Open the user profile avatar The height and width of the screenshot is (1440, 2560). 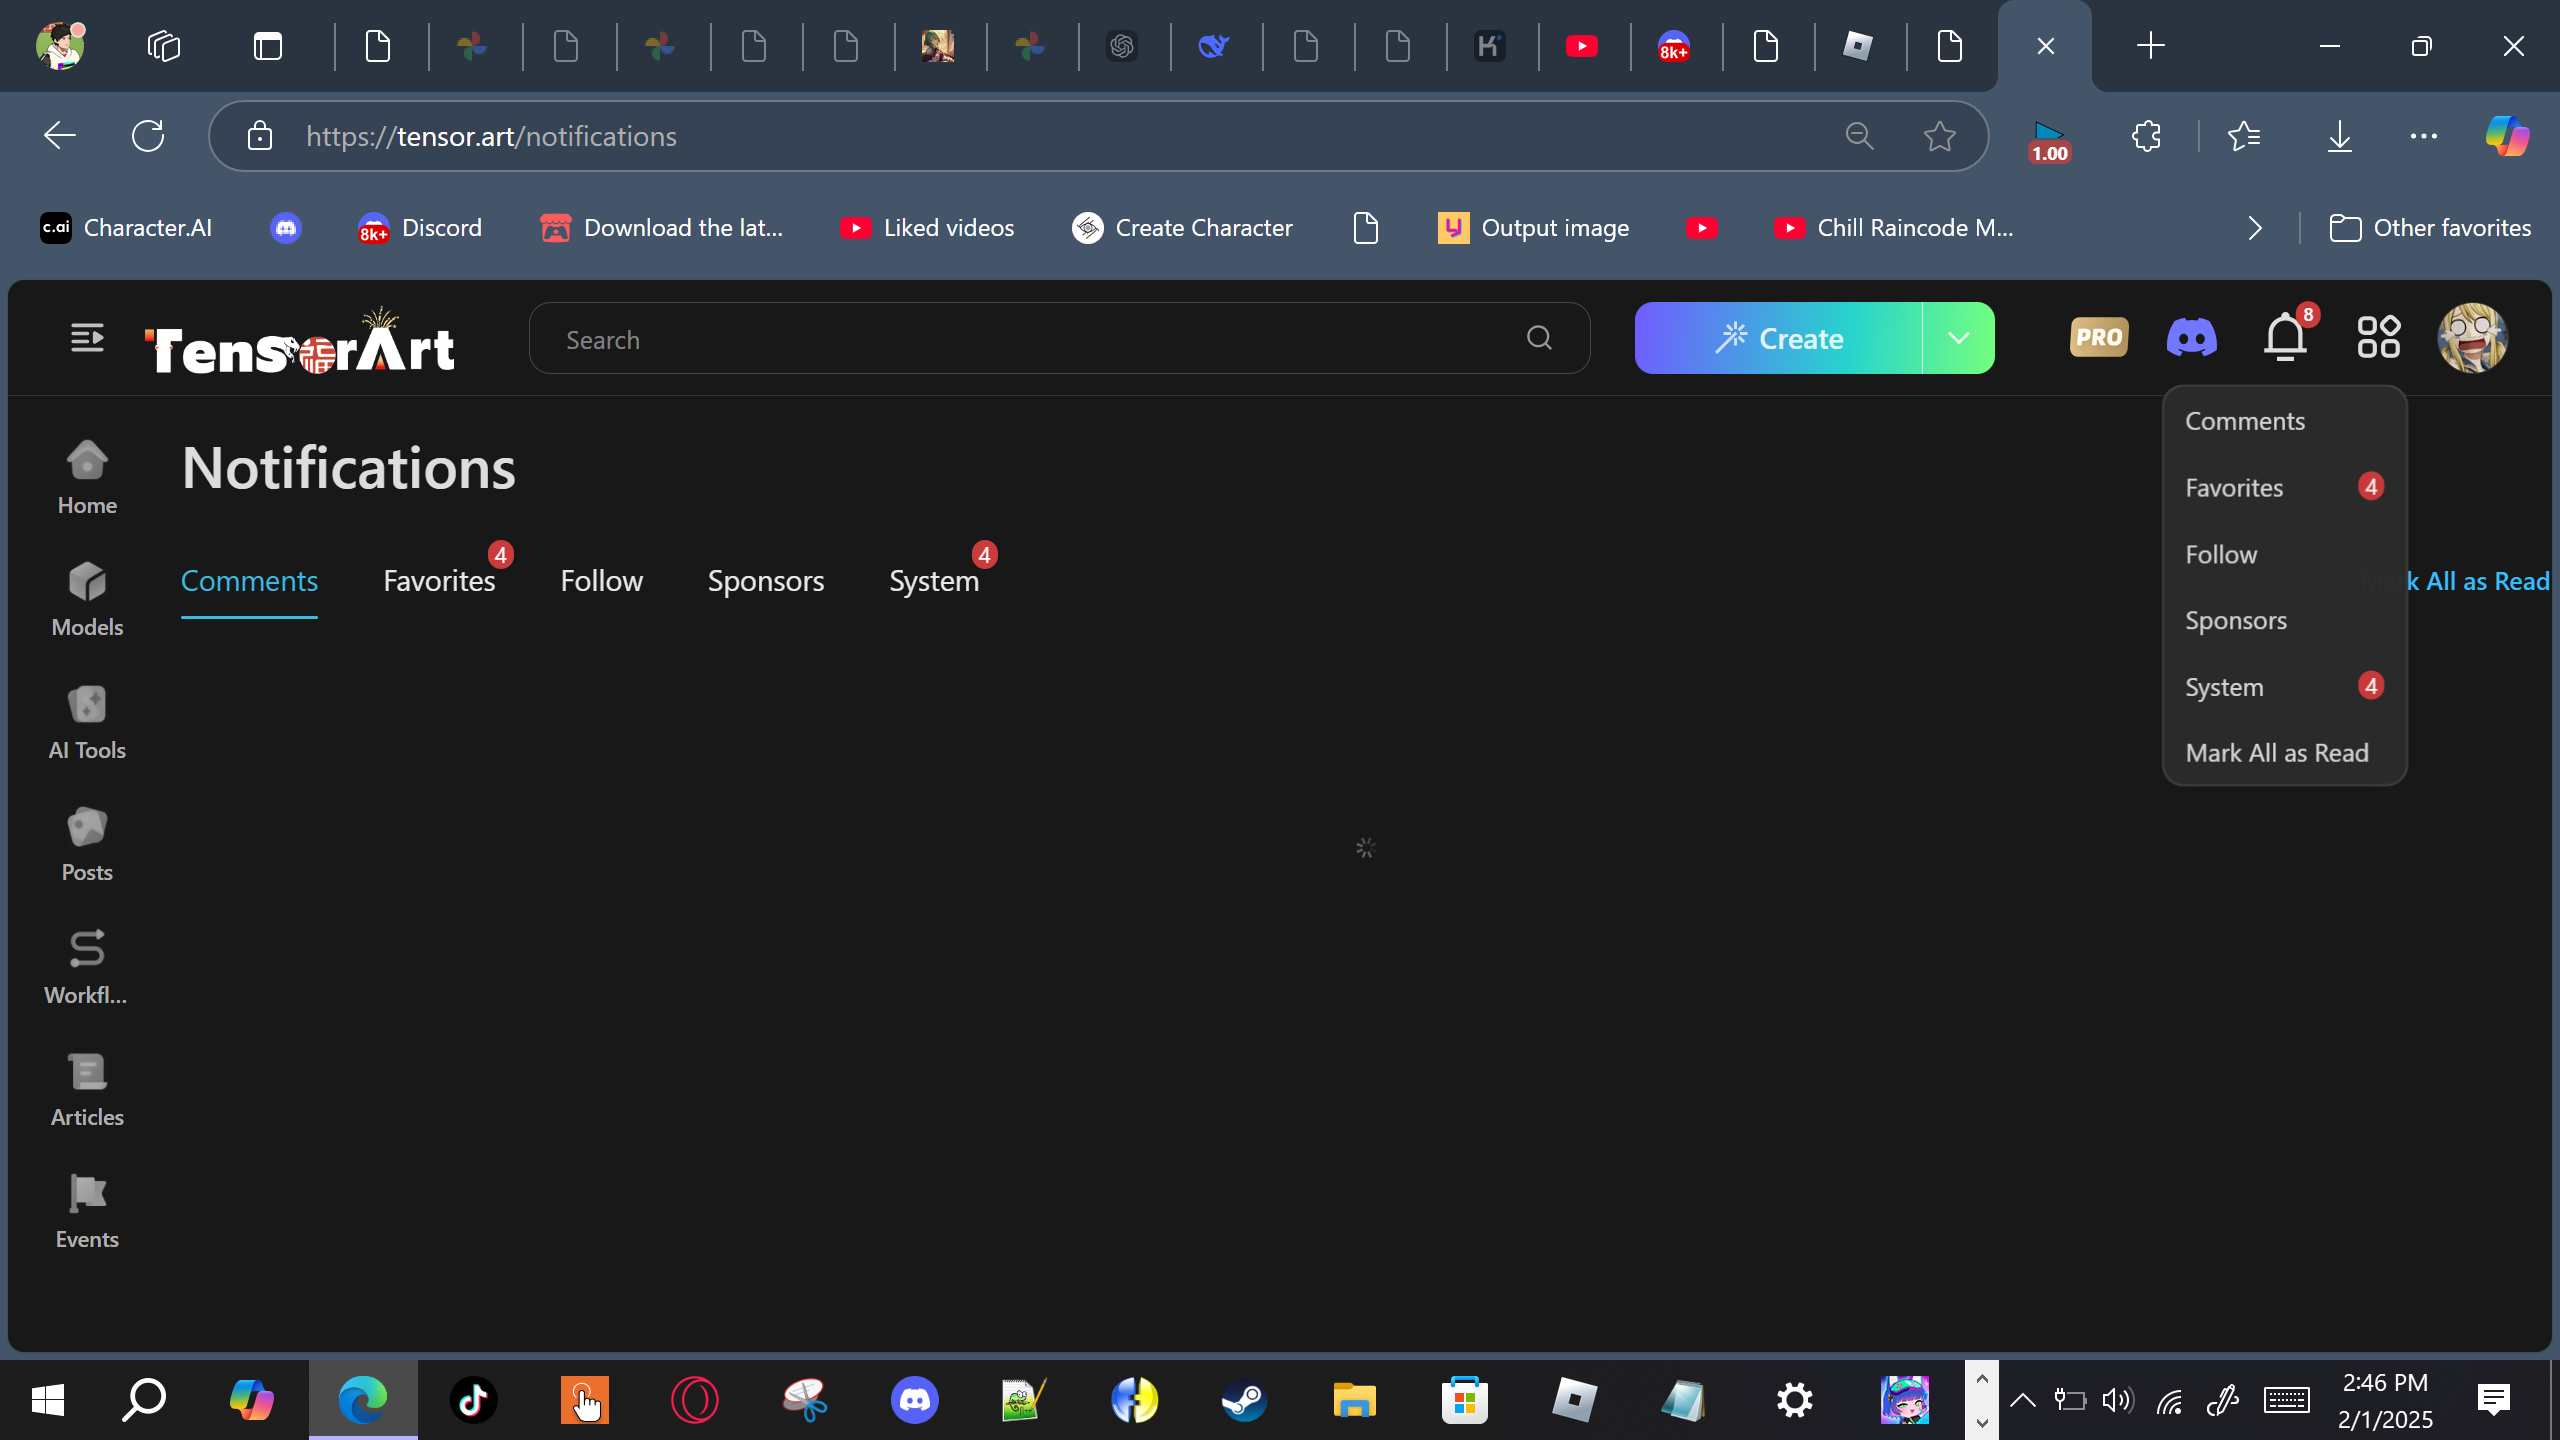click(2472, 338)
